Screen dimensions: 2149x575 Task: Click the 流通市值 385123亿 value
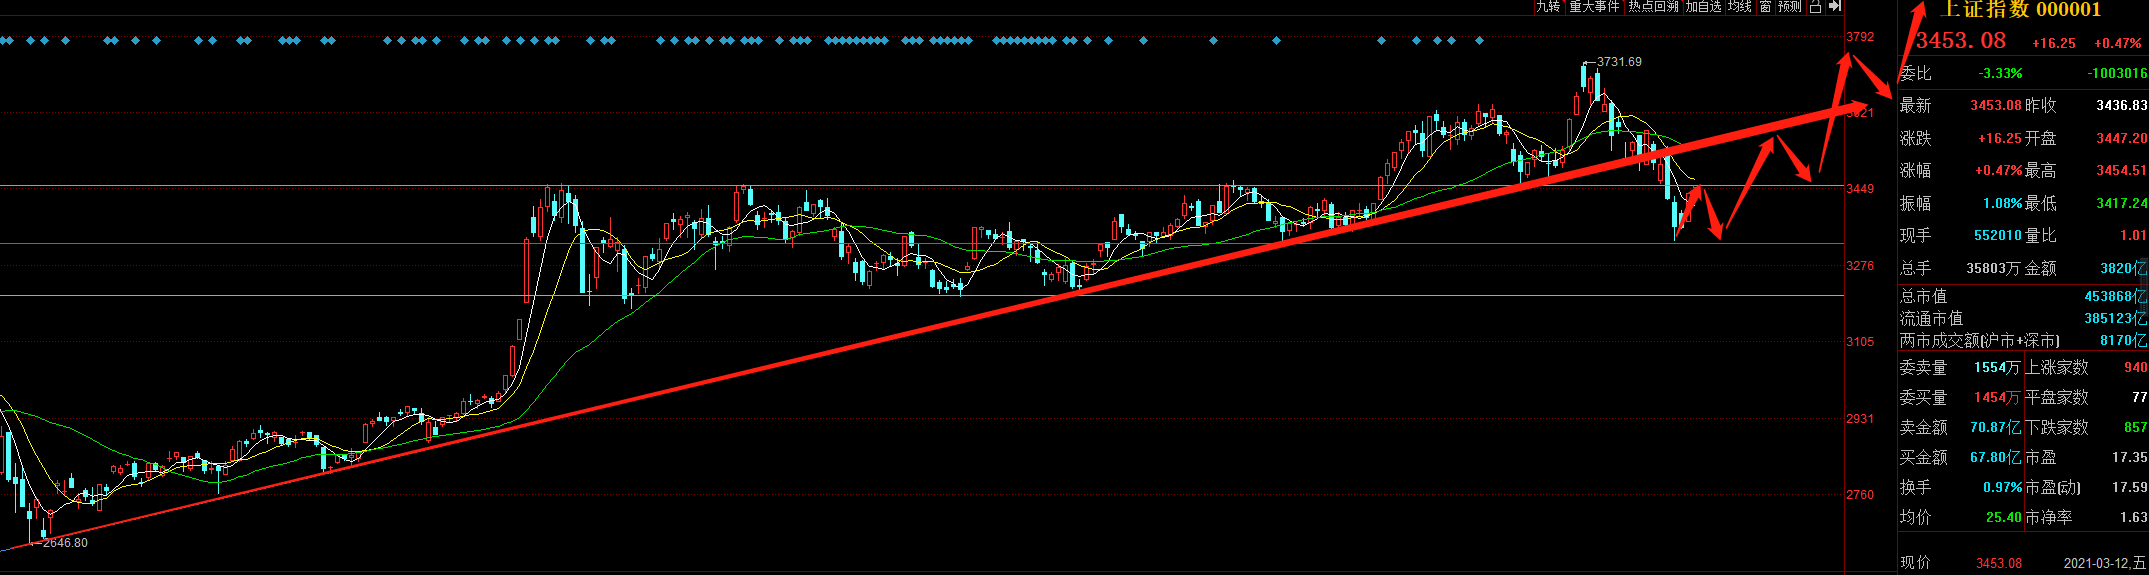click(2116, 318)
